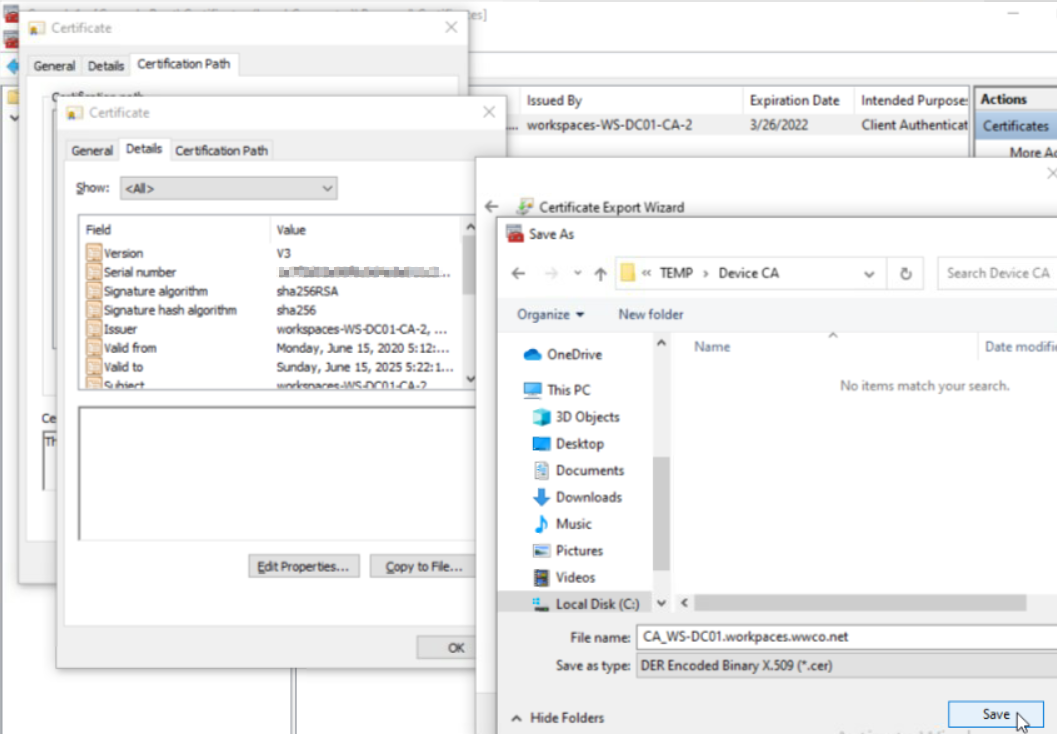Go back in Save As dialog
The height and width of the screenshot is (734, 1057).
coord(518,273)
